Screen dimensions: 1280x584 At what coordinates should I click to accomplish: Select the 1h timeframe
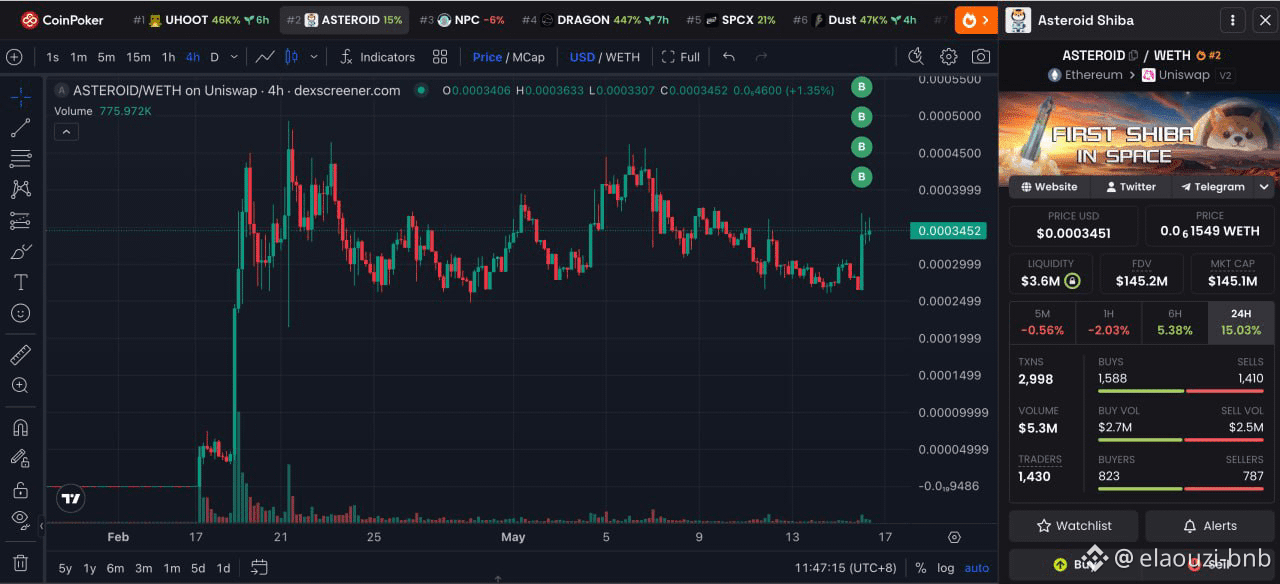point(168,57)
